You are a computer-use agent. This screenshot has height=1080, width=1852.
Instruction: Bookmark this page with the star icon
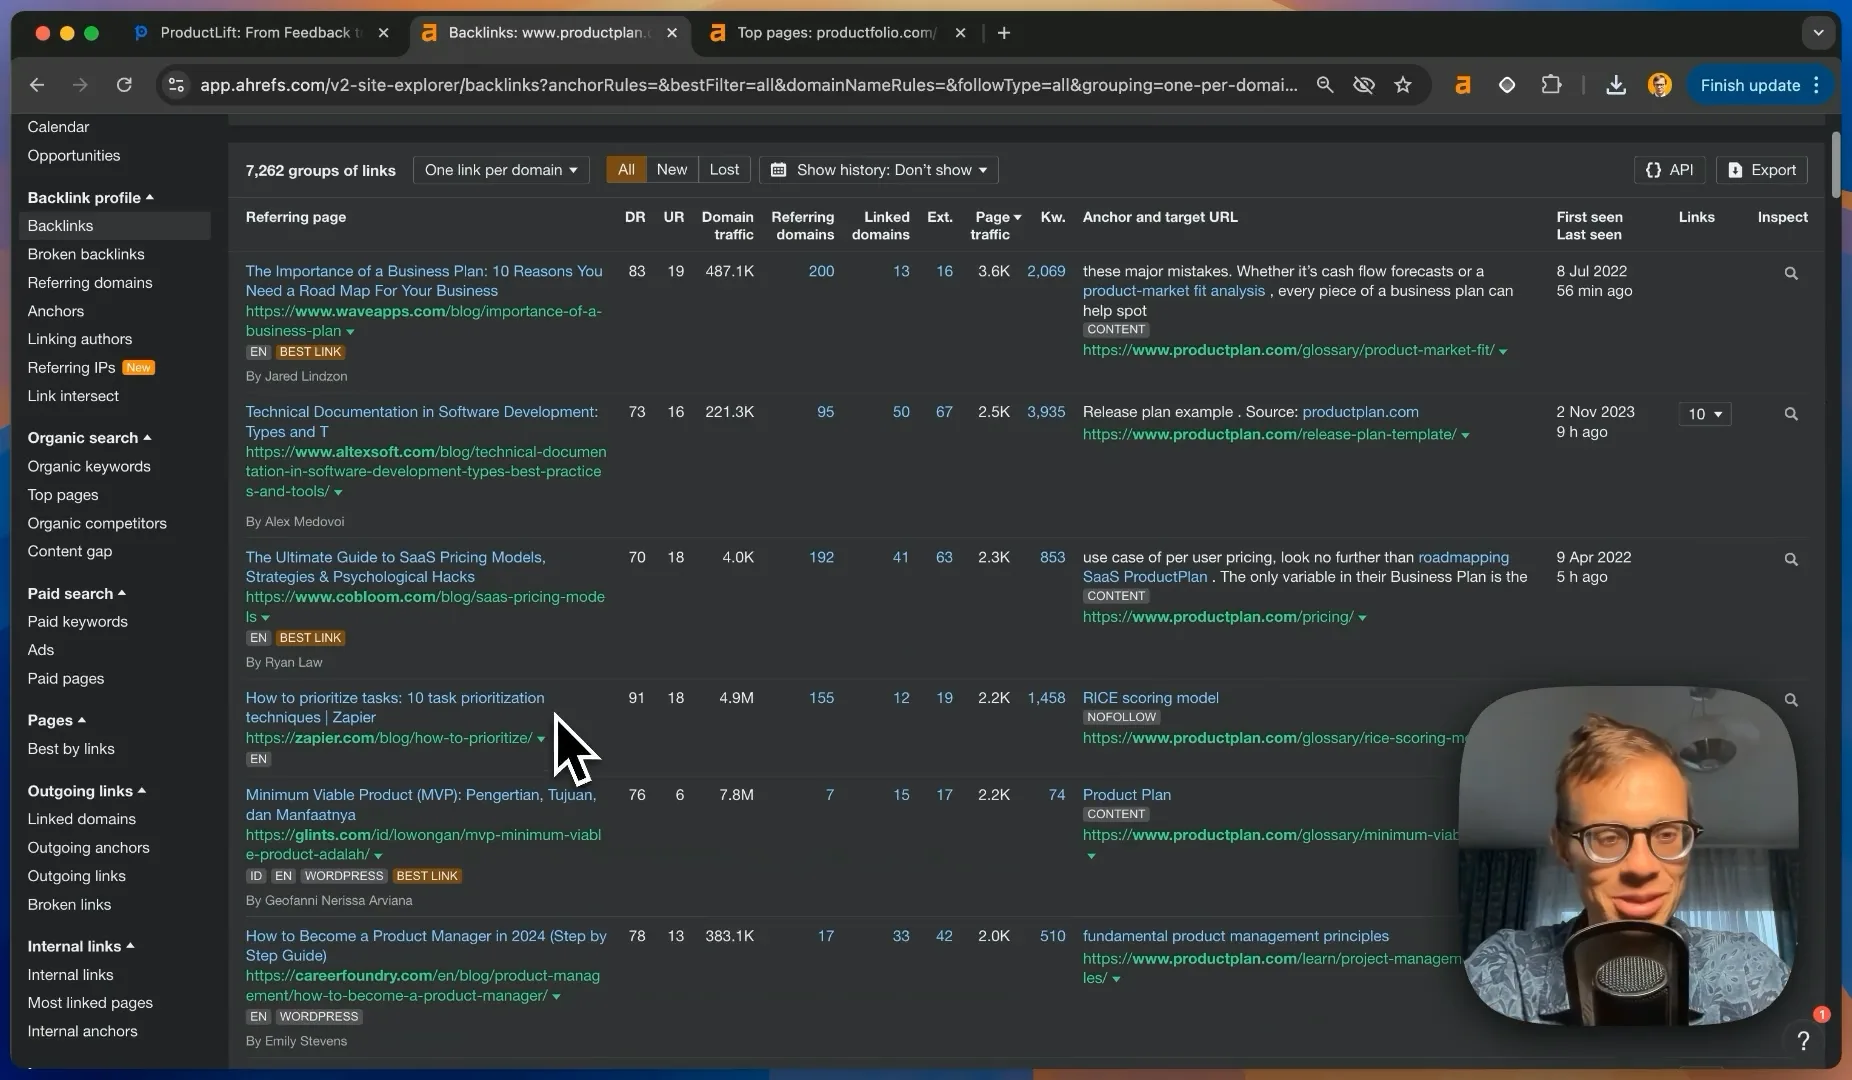pyautogui.click(x=1403, y=85)
